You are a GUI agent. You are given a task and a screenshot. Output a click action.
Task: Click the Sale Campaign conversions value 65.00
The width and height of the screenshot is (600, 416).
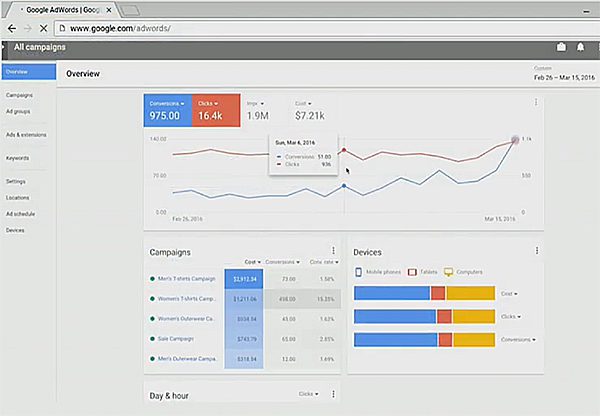(x=289, y=339)
